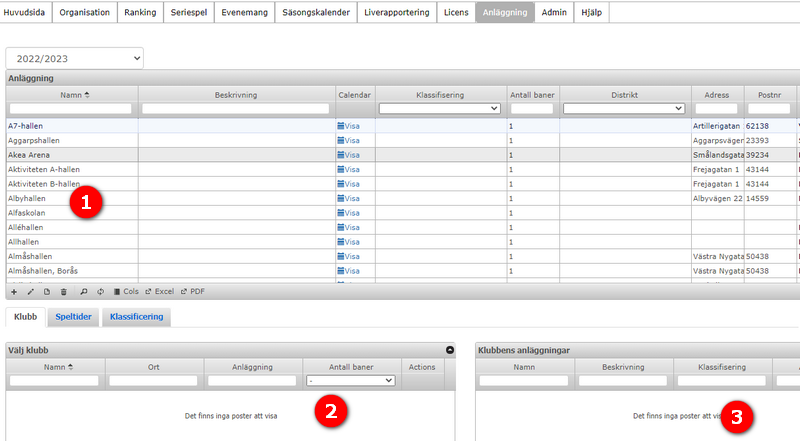Open the Hjälp menu tab

click(x=591, y=12)
